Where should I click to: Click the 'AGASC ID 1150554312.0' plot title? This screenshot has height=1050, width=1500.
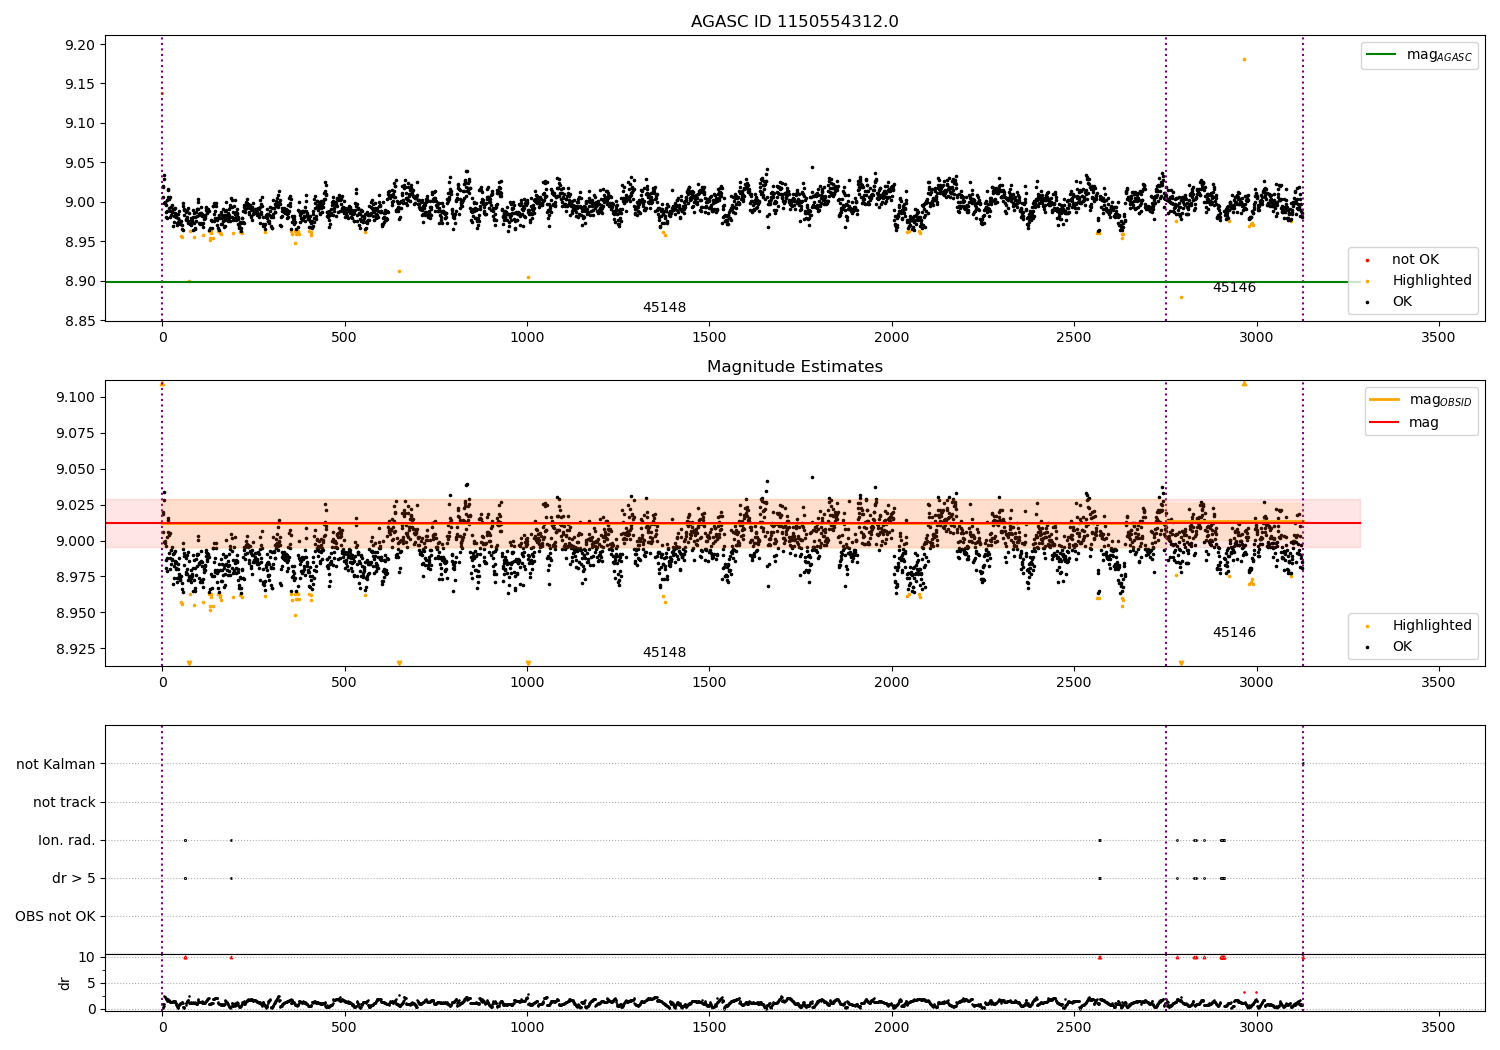click(794, 22)
